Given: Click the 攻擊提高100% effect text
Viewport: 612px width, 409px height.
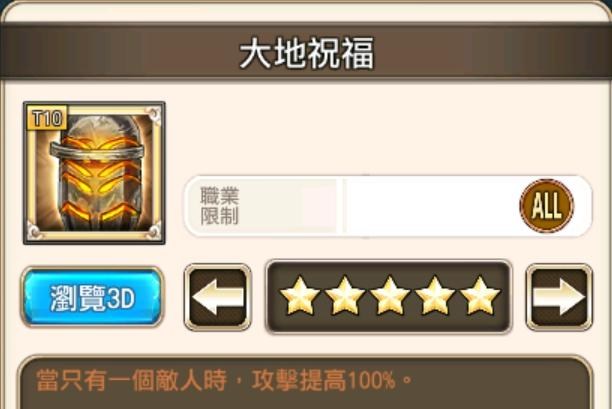Looking at the screenshot, I should click(x=323, y=380).
